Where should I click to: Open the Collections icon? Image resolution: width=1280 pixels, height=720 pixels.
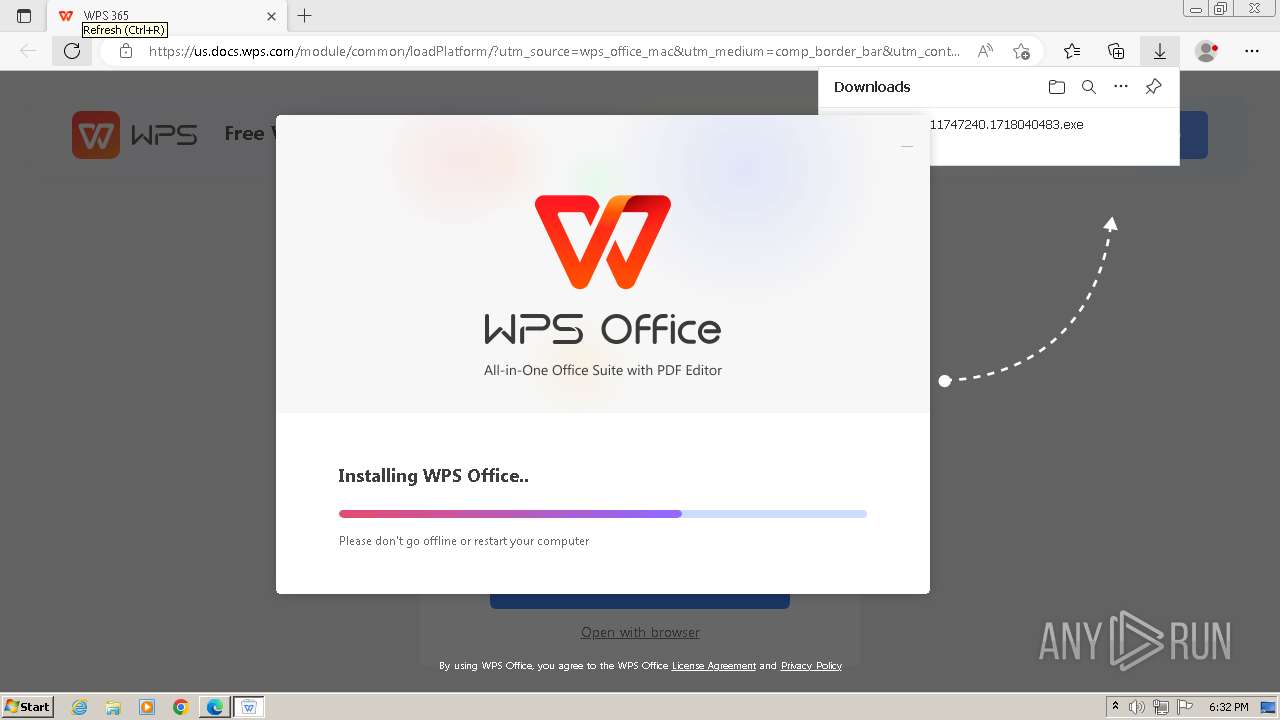[x=1116, y=51]
